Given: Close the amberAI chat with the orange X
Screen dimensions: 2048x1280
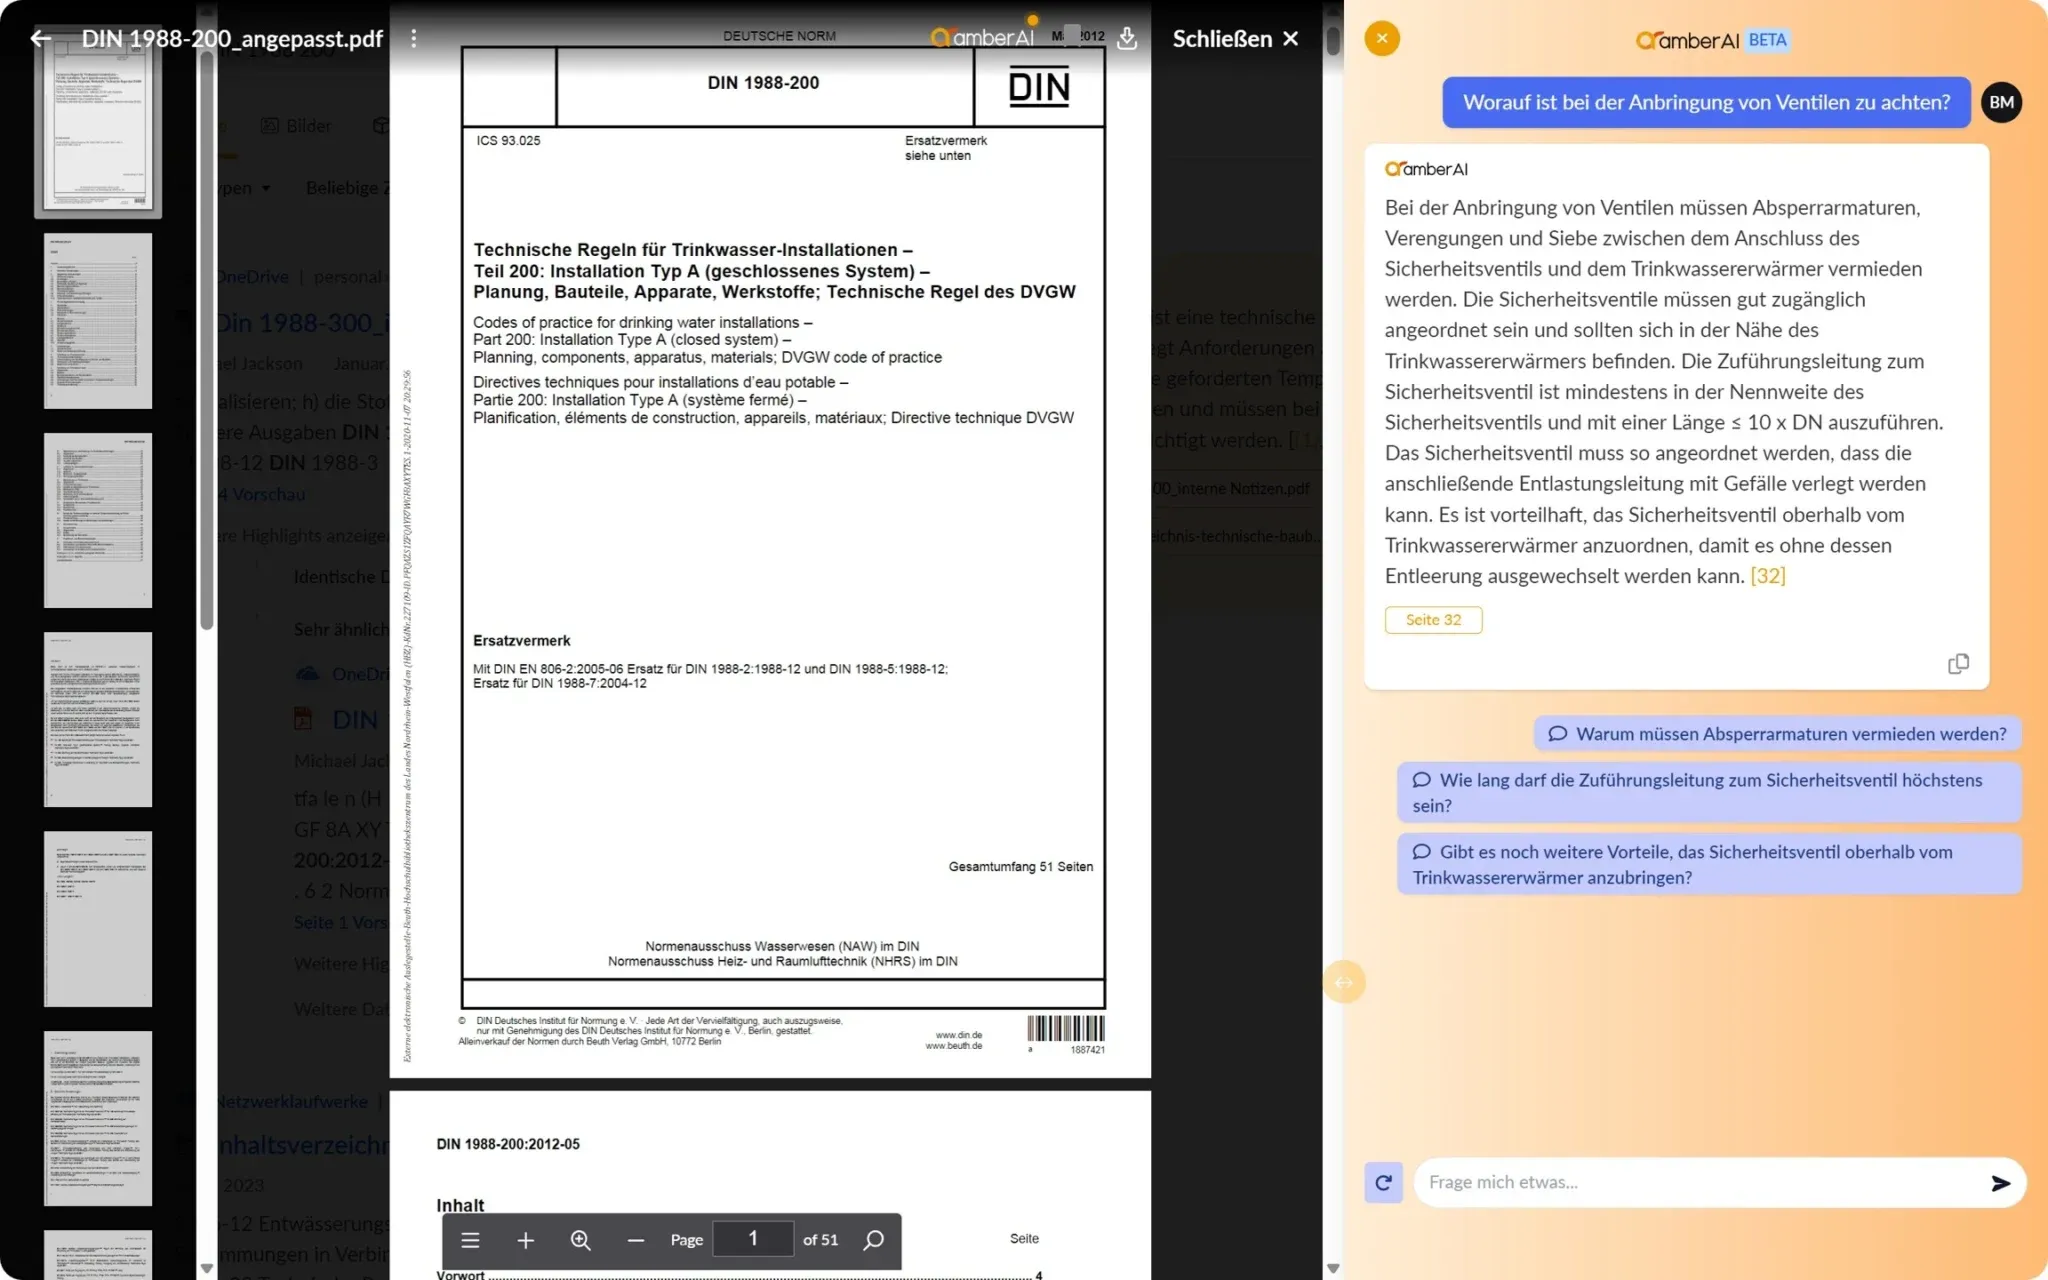Looking at the screenshot, I should [1382, 39].
